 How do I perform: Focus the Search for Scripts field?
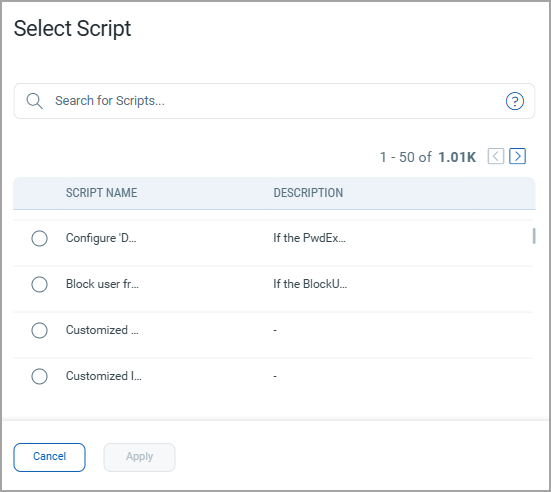[274, 101]
